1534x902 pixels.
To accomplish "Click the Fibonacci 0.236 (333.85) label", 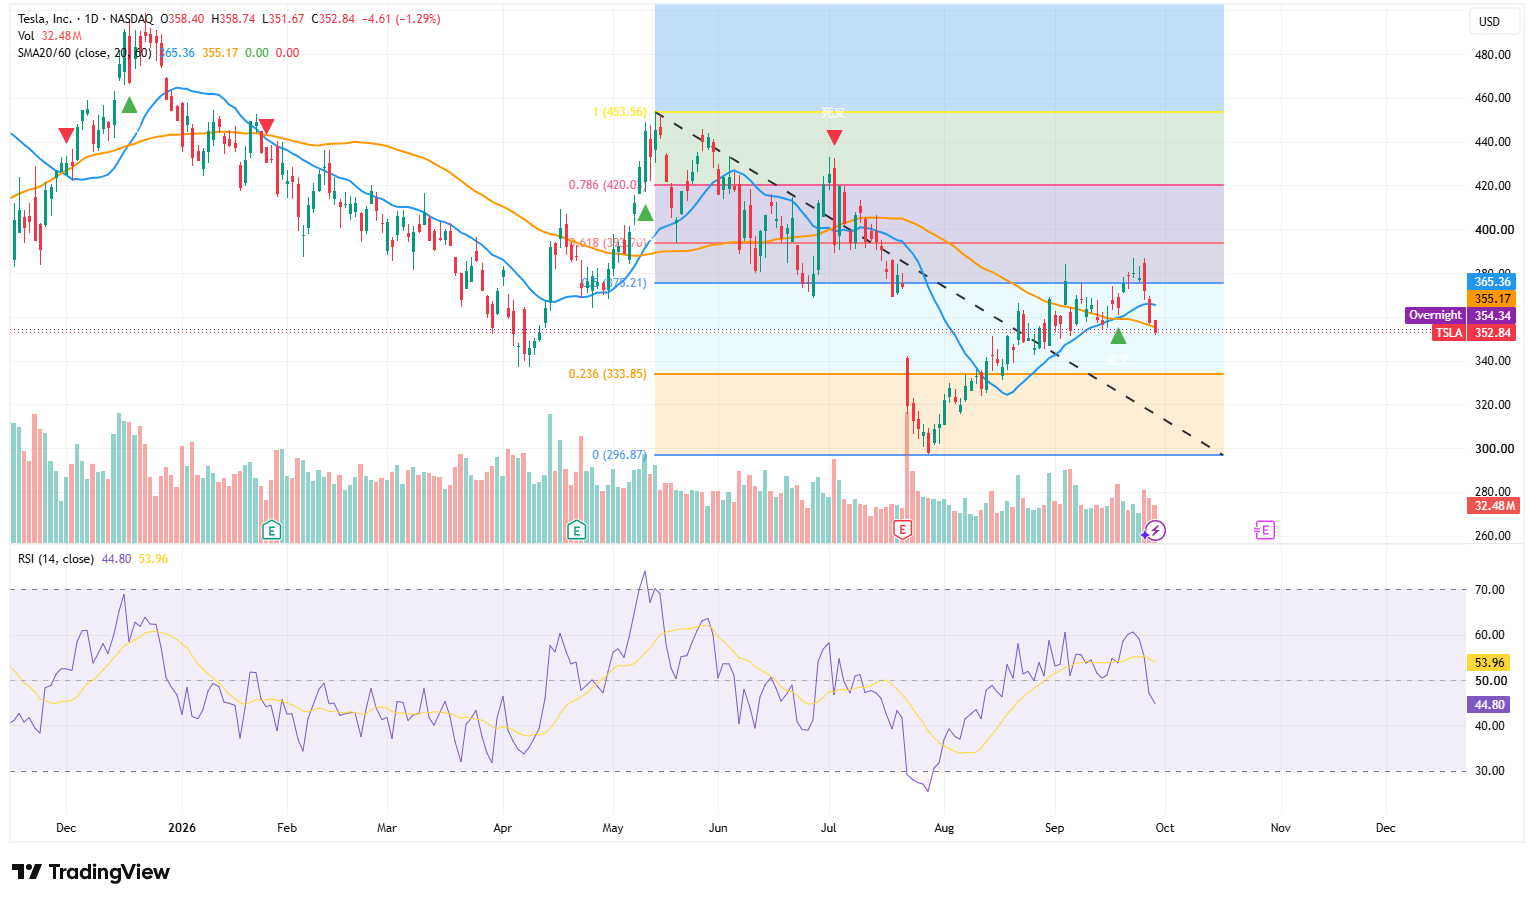I will point(607,374).
